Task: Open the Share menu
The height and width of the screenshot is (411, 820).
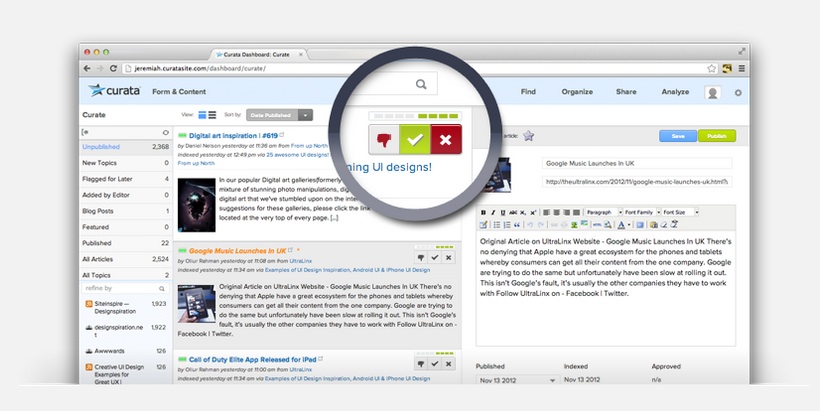Action: (x=626, y=92)
